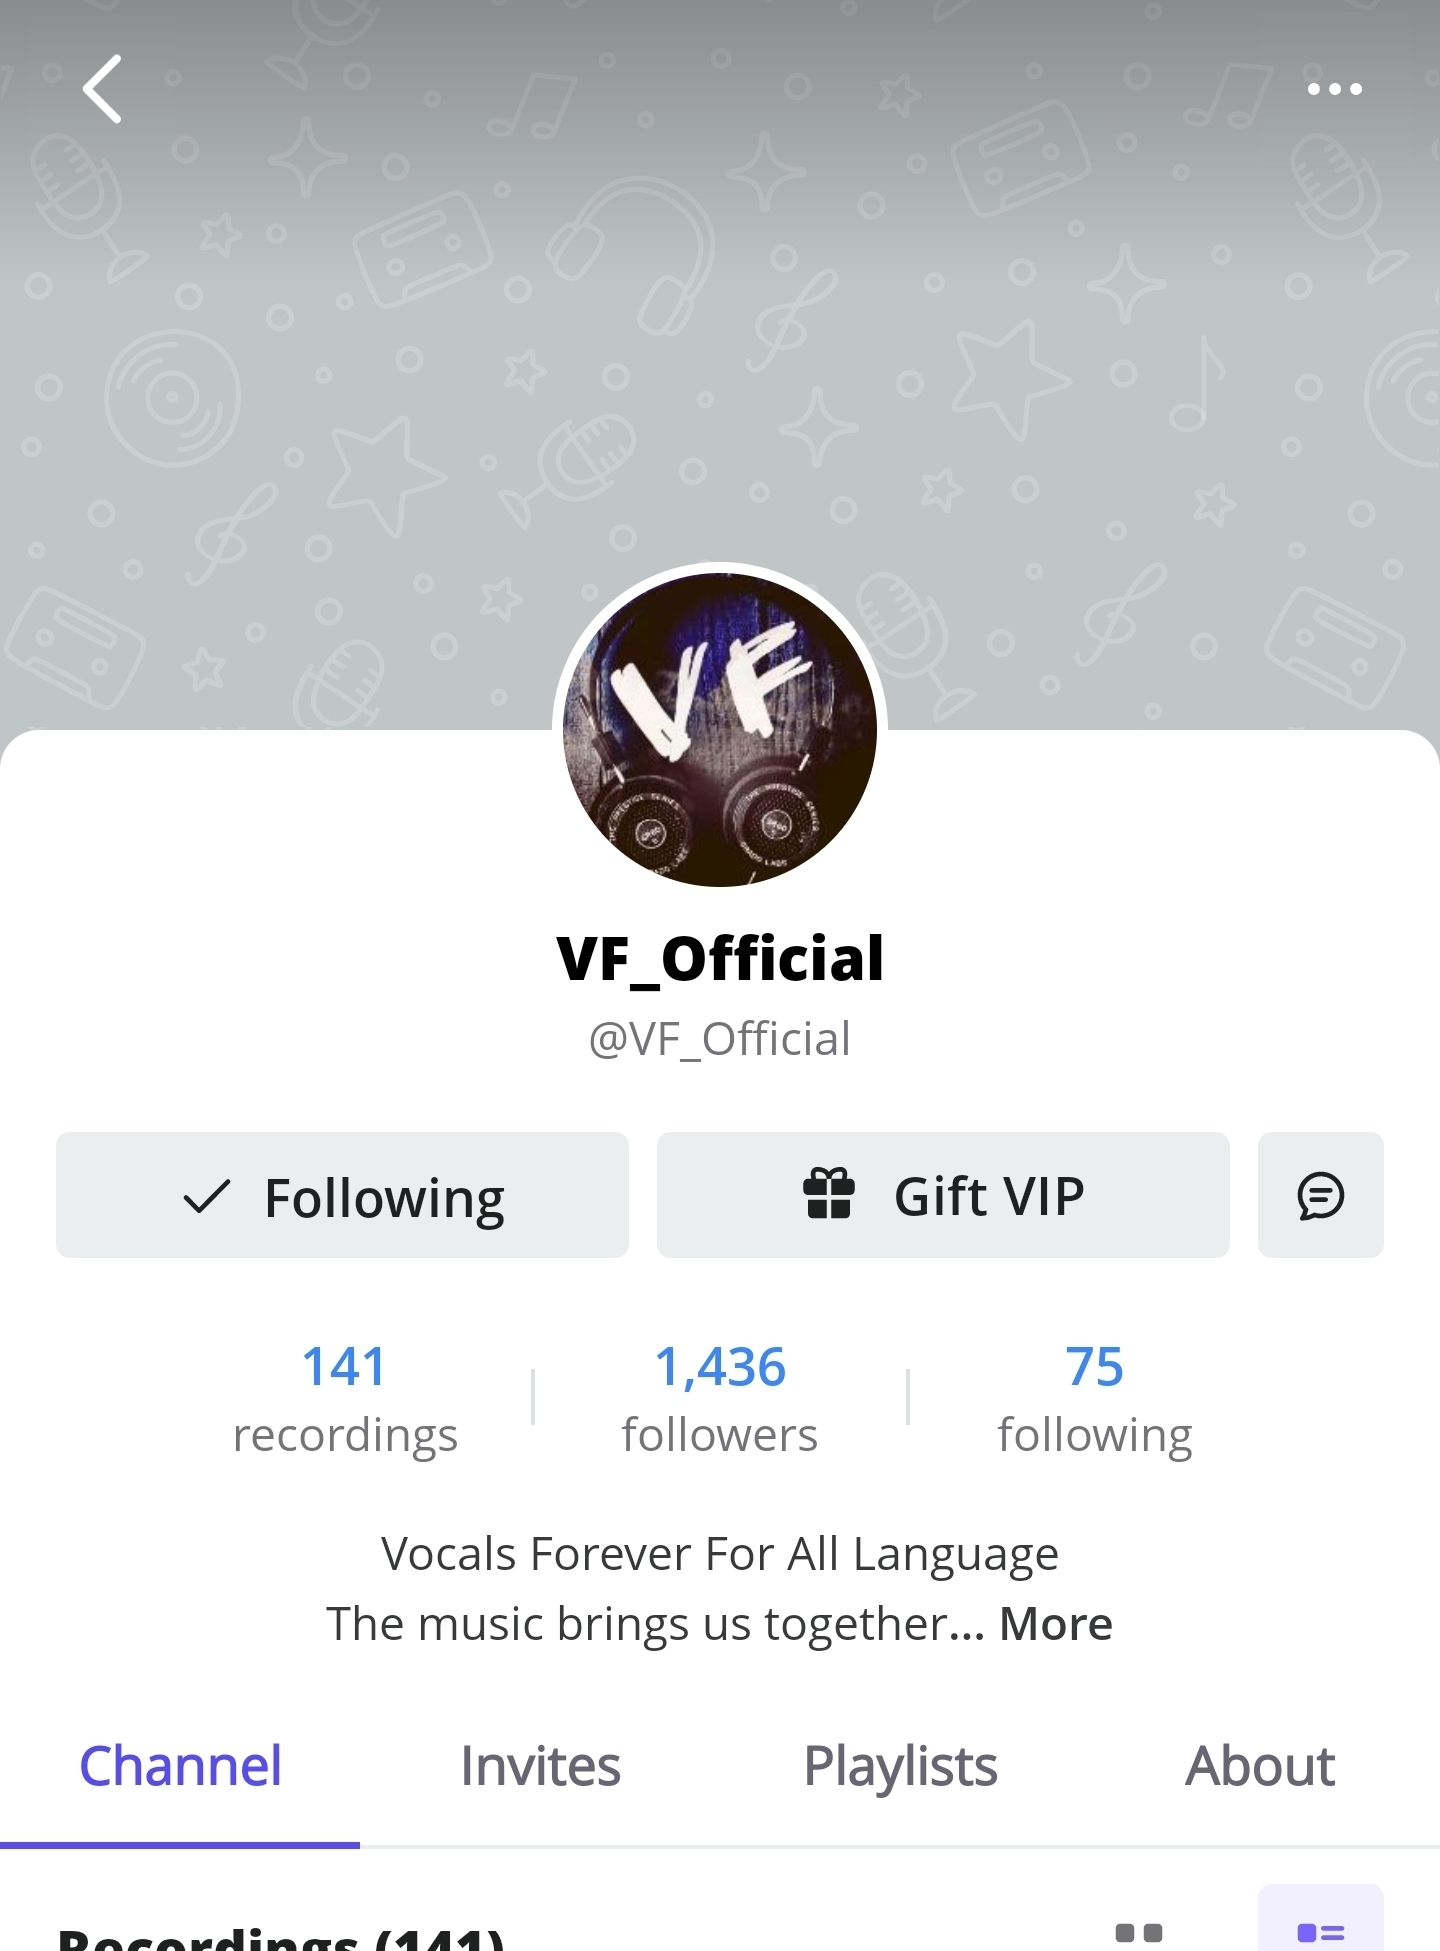Switch to the Channel tab
1440x1951 pixels.
click(180, 1766)
